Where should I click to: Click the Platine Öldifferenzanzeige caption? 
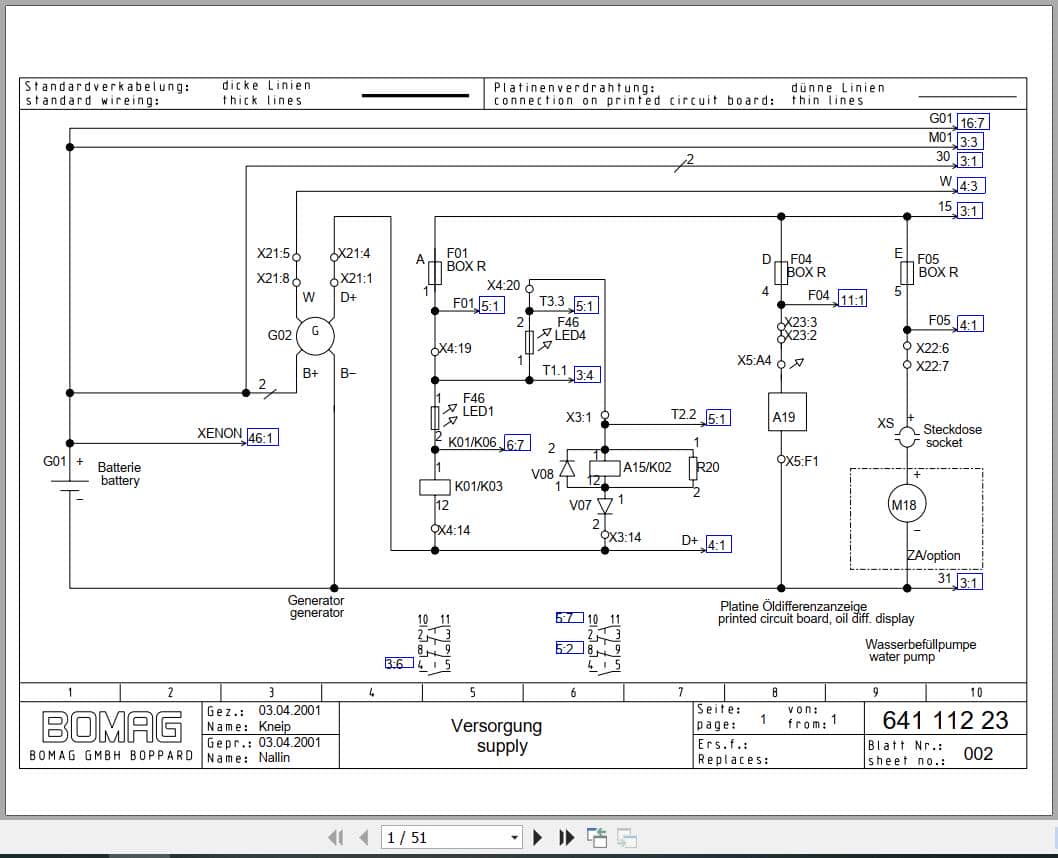[816, 612]
